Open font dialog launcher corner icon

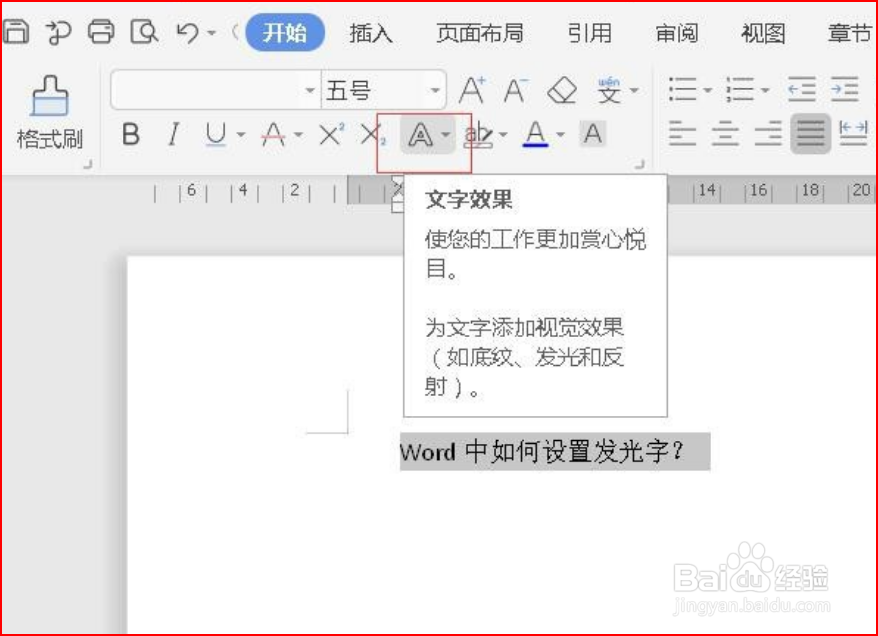(639, 164)
